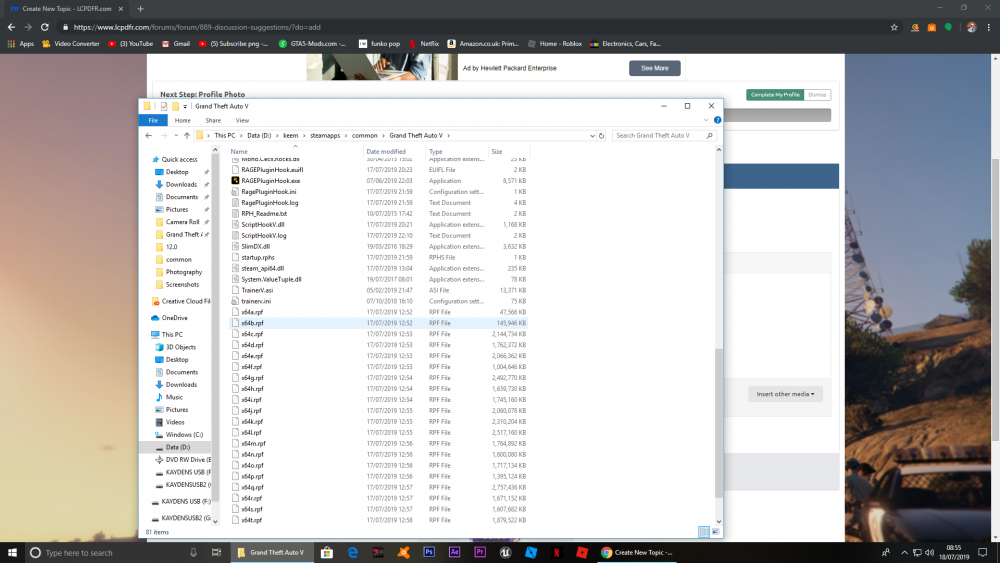Open the RAGEPluginHook.exe application icon
The height and width of the screenshot is (563, 1000).
click(x=235, y=180)
